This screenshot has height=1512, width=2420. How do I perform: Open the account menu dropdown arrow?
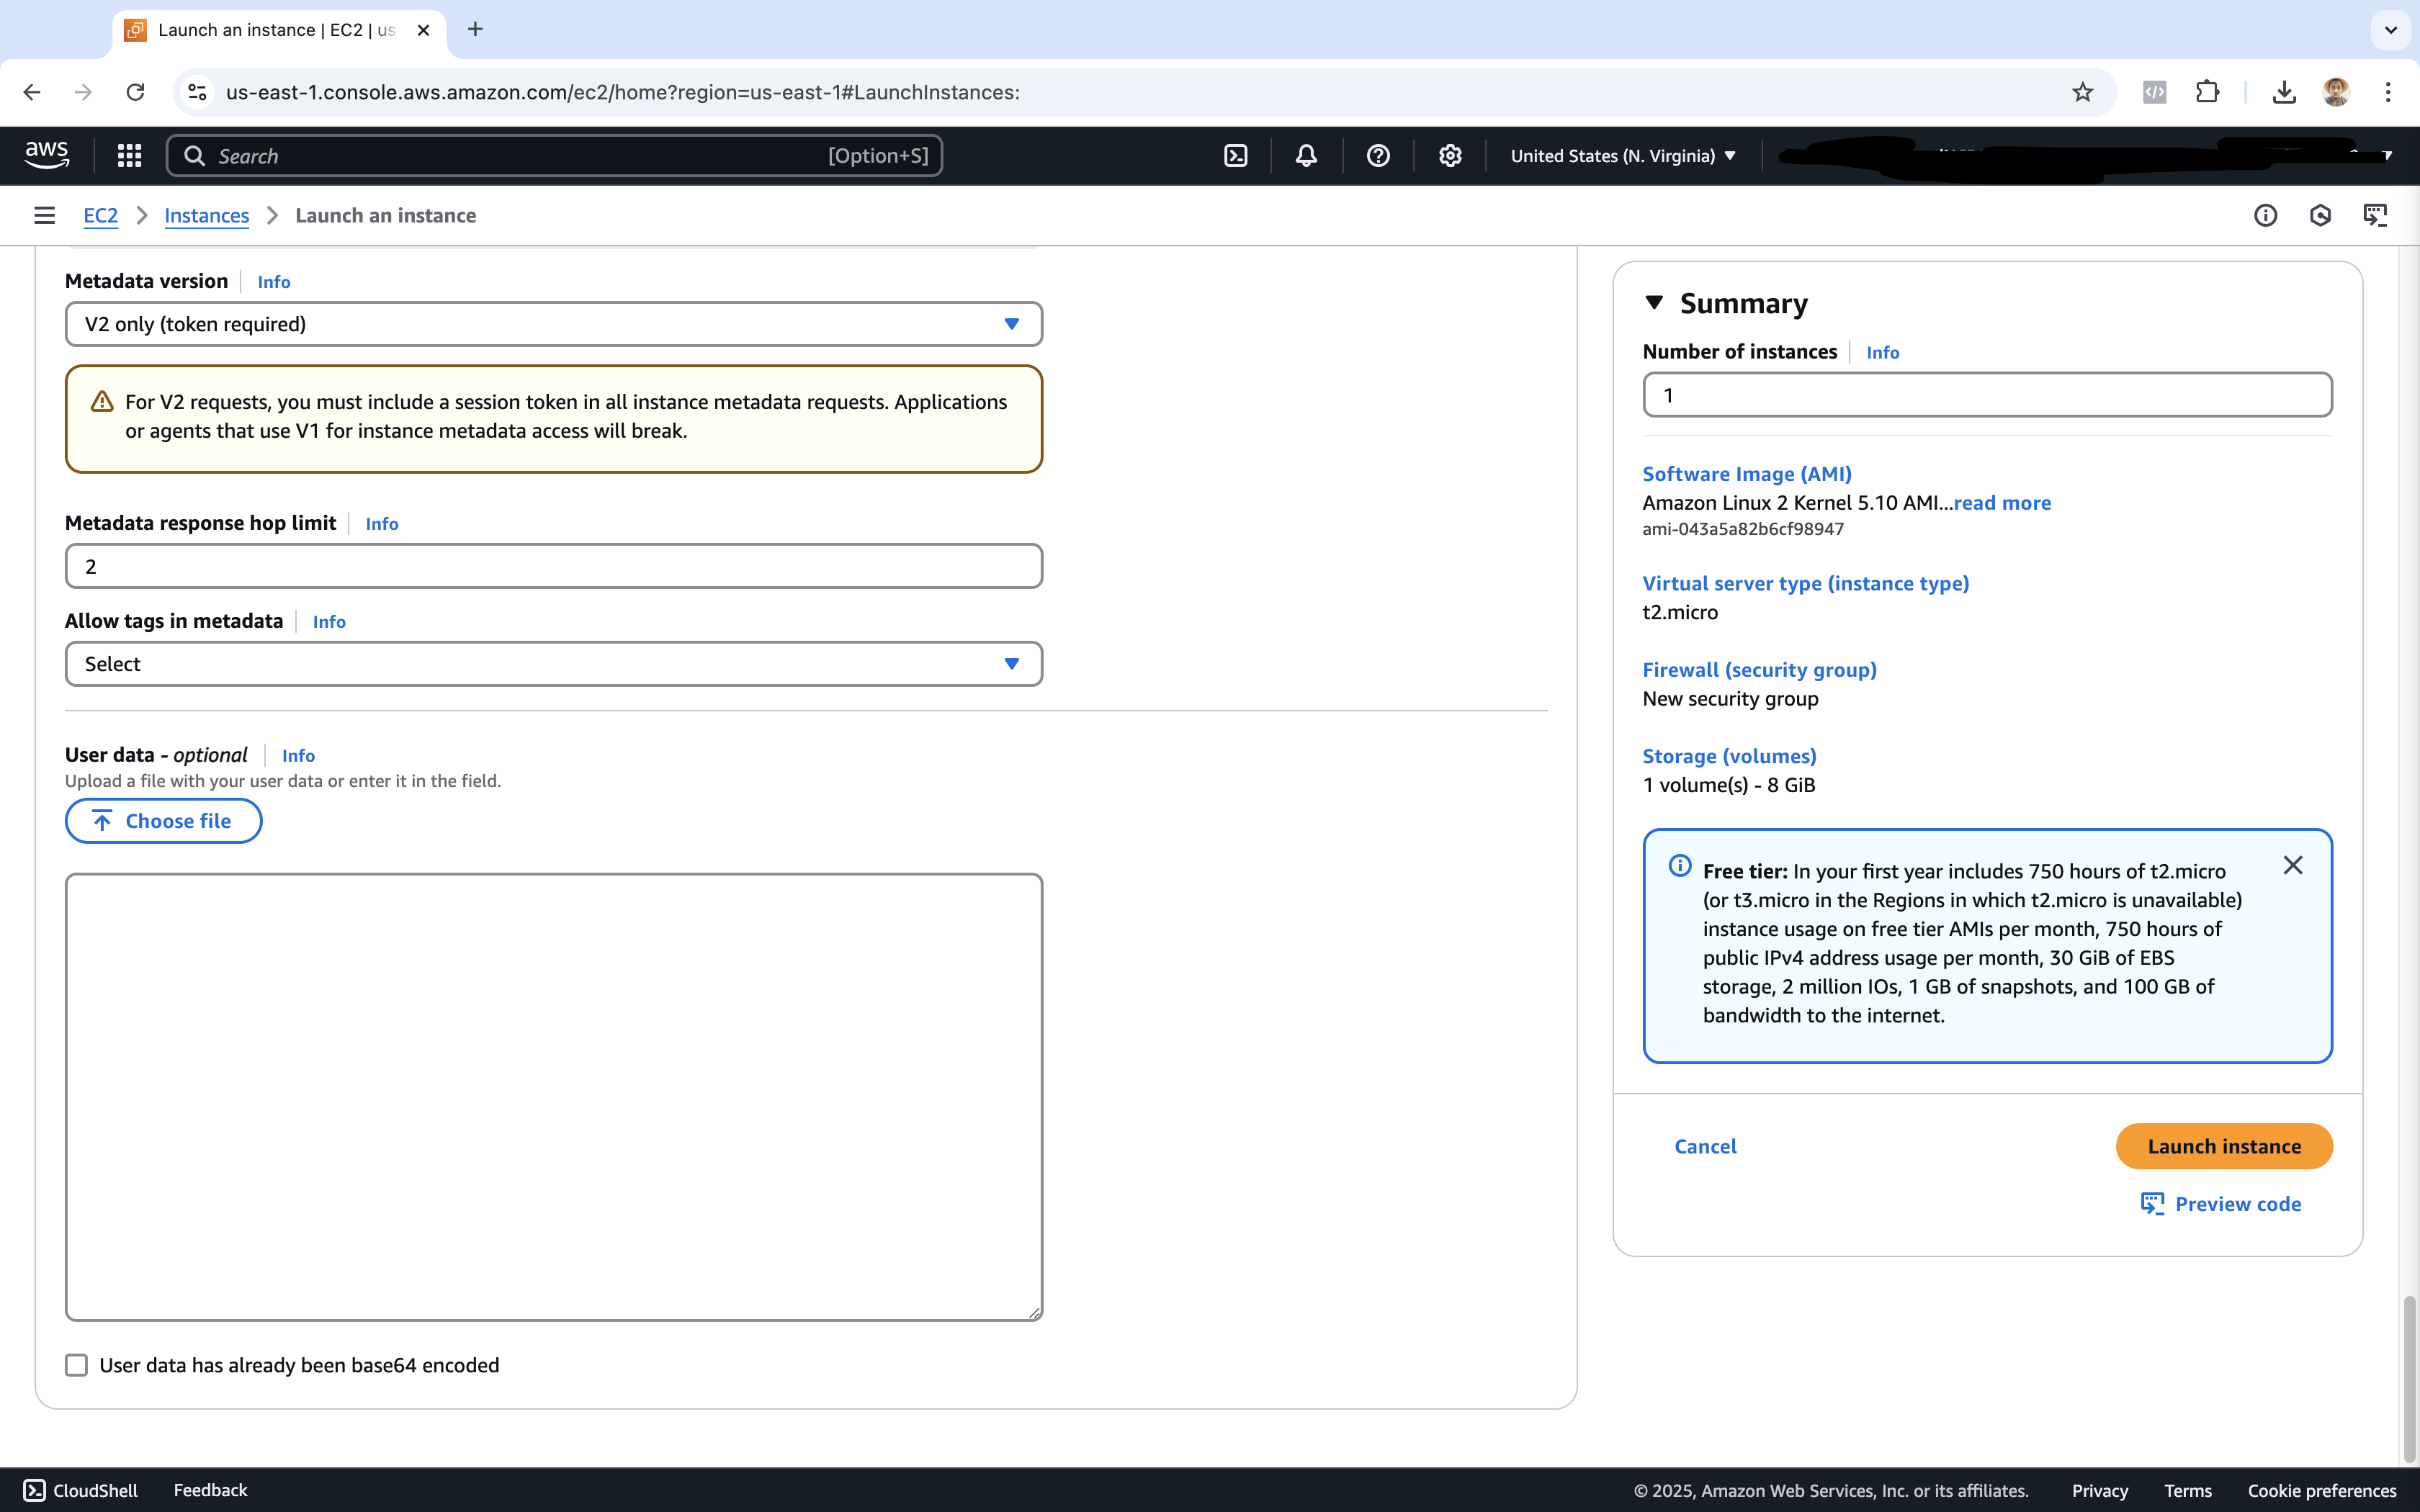coord(2387,156)
